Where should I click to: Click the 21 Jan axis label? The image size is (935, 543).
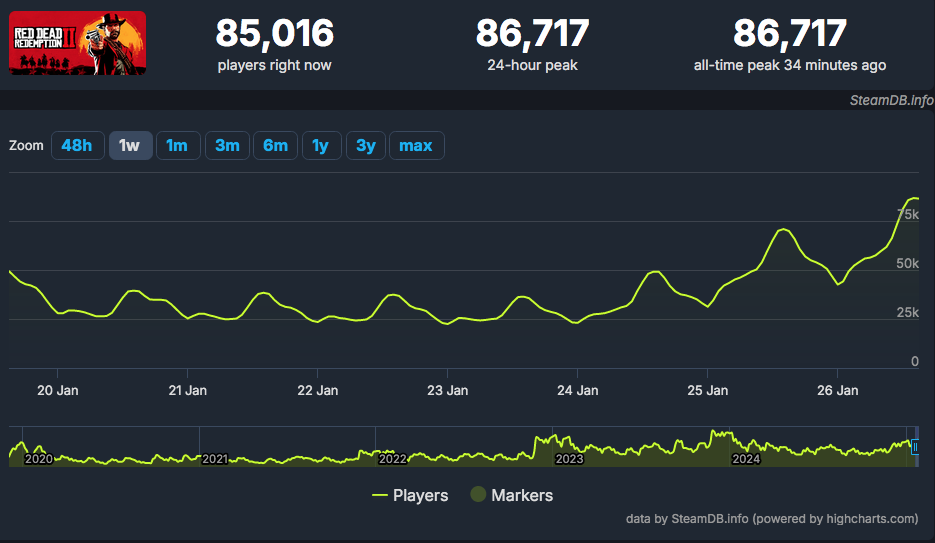click(188, 390)
